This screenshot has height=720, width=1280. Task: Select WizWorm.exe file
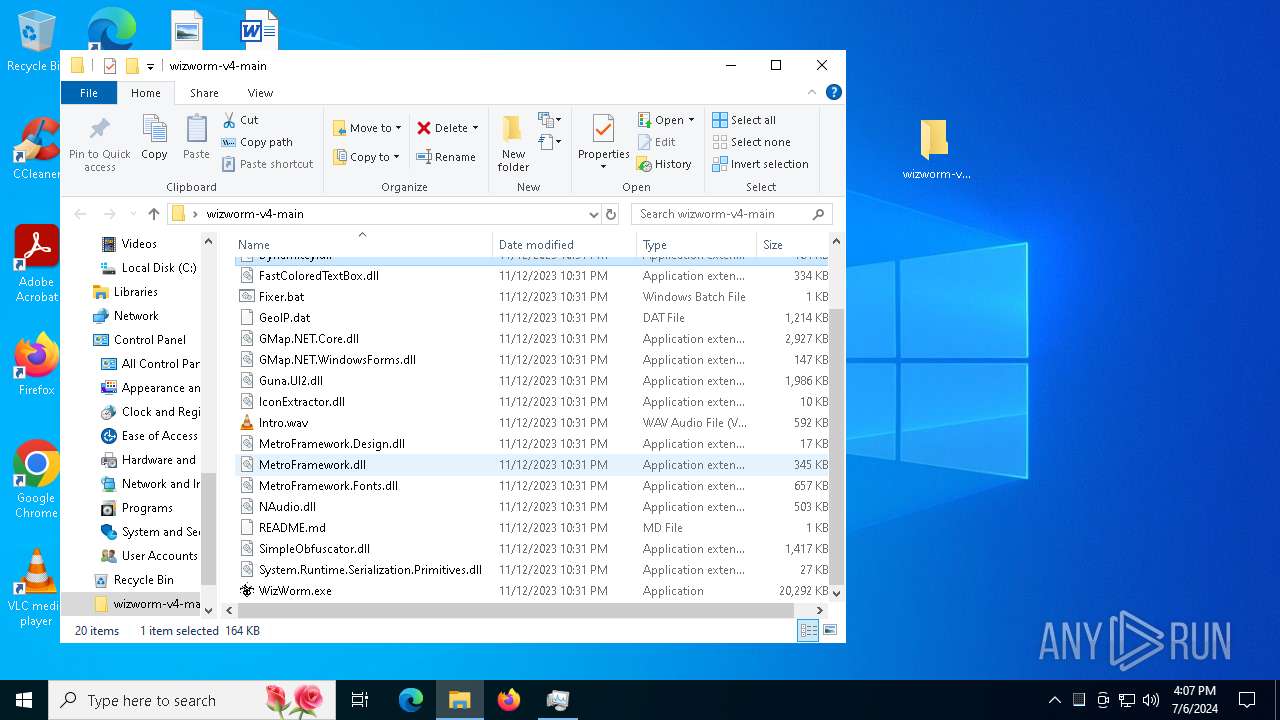[x=295, y=591]
